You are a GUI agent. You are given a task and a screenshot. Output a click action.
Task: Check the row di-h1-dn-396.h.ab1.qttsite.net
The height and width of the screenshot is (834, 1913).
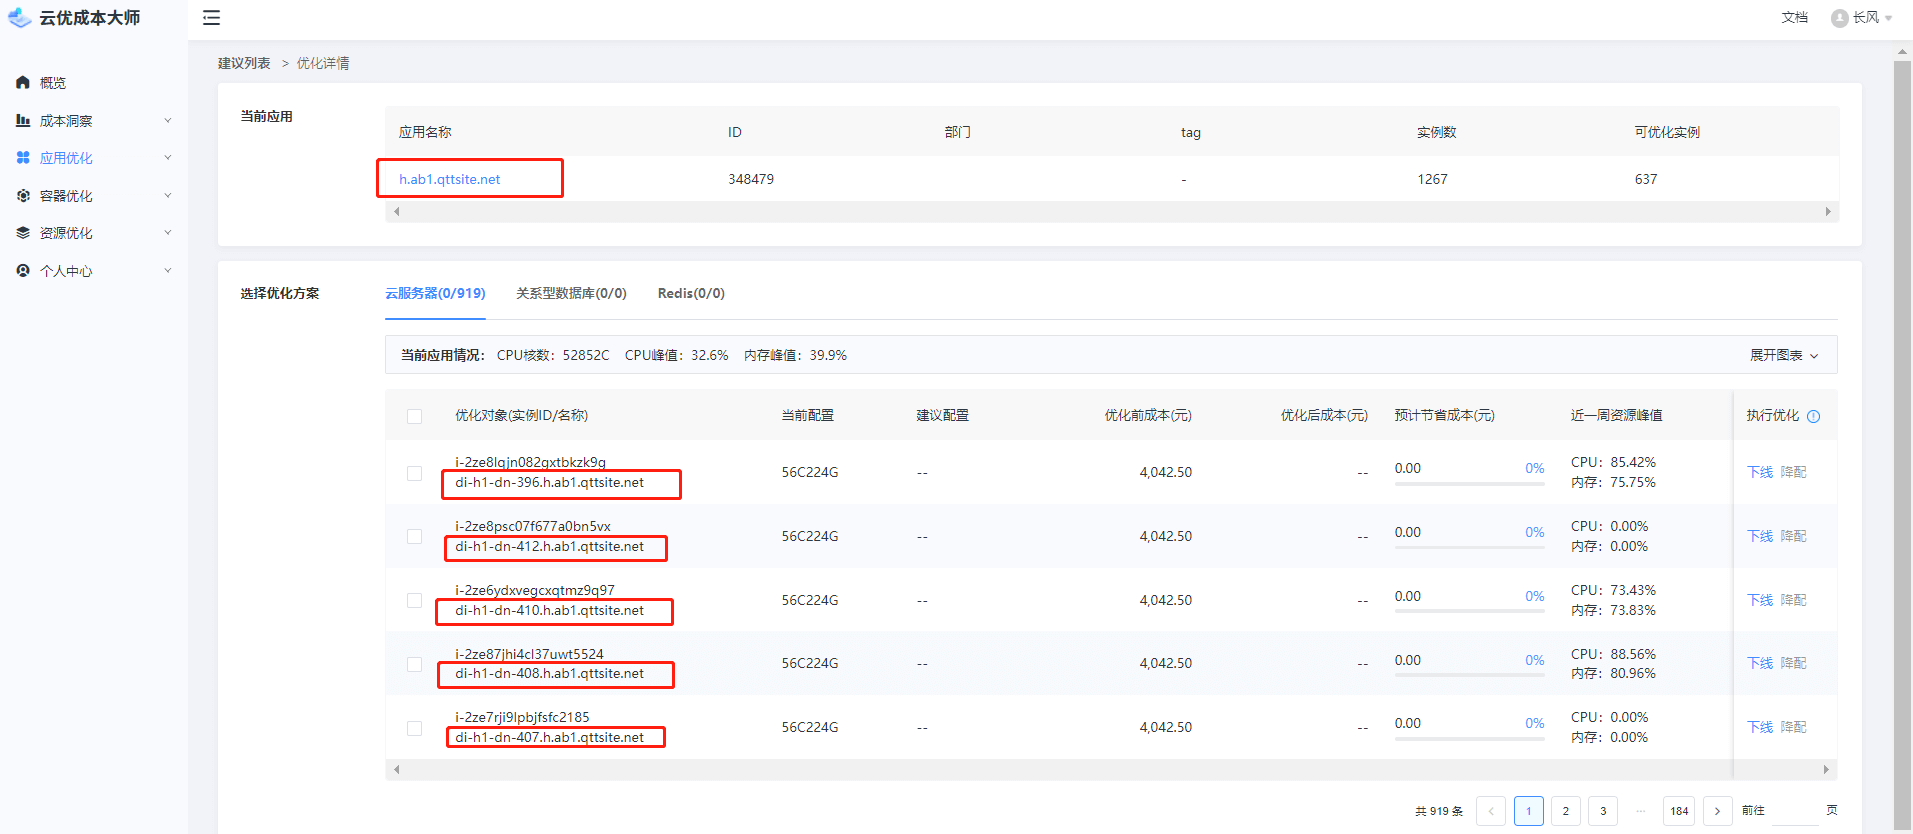click(414, 473)
